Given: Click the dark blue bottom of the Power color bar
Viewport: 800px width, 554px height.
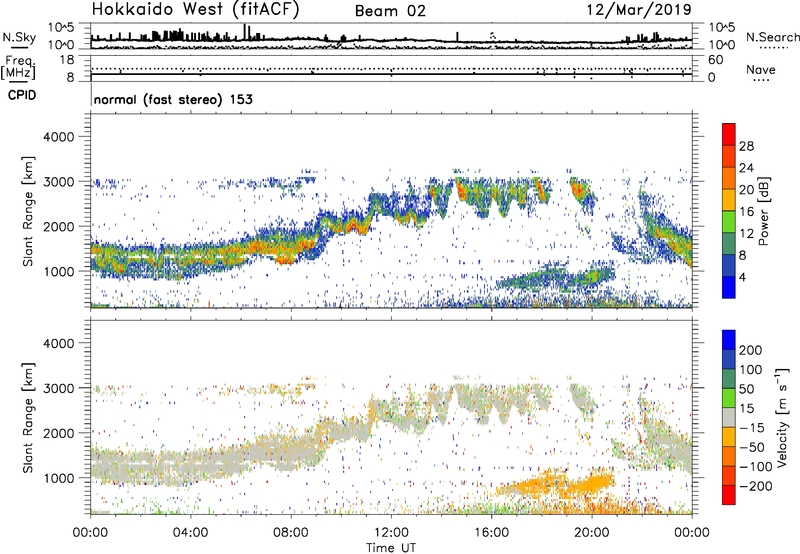Looking at the screenshot, I should [x=729, y=287].
